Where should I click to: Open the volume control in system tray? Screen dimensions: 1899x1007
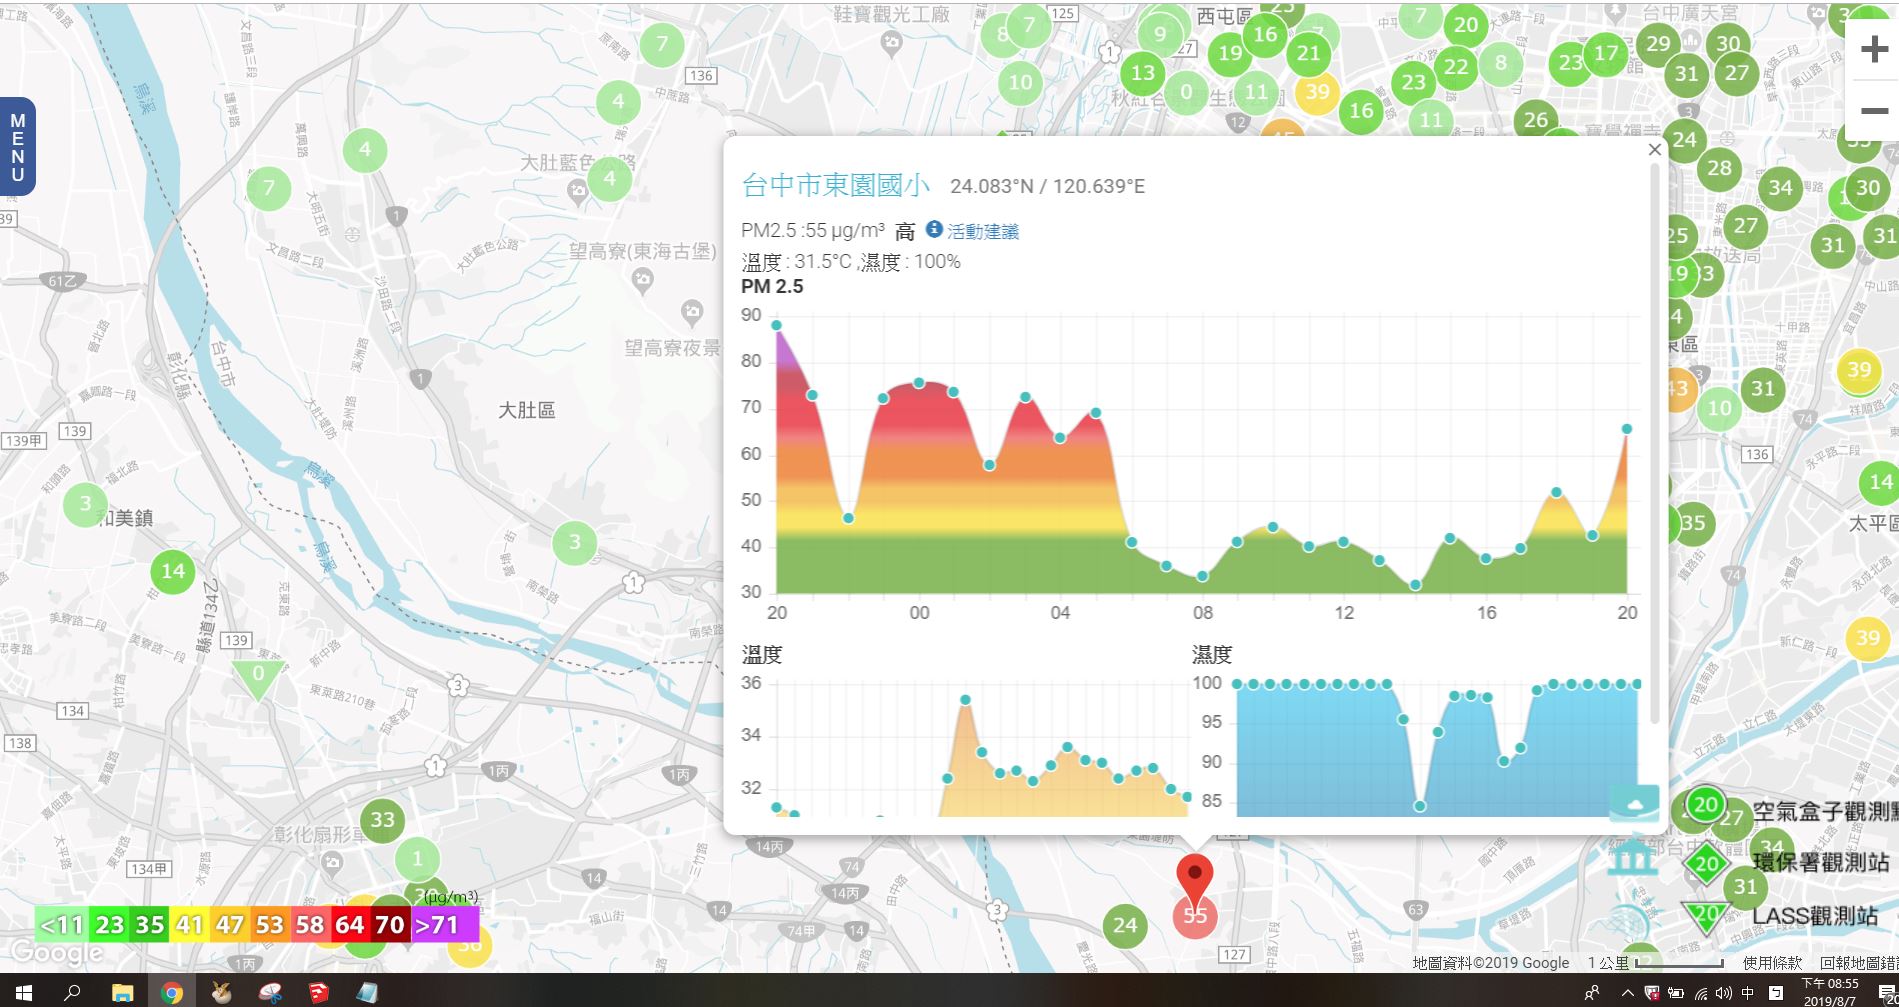(x=1723, y=993)
